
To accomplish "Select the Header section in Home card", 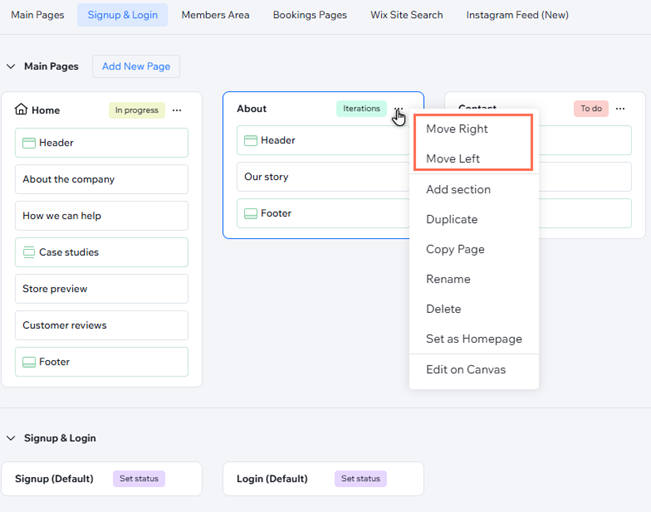I will (x=102, y=143).
